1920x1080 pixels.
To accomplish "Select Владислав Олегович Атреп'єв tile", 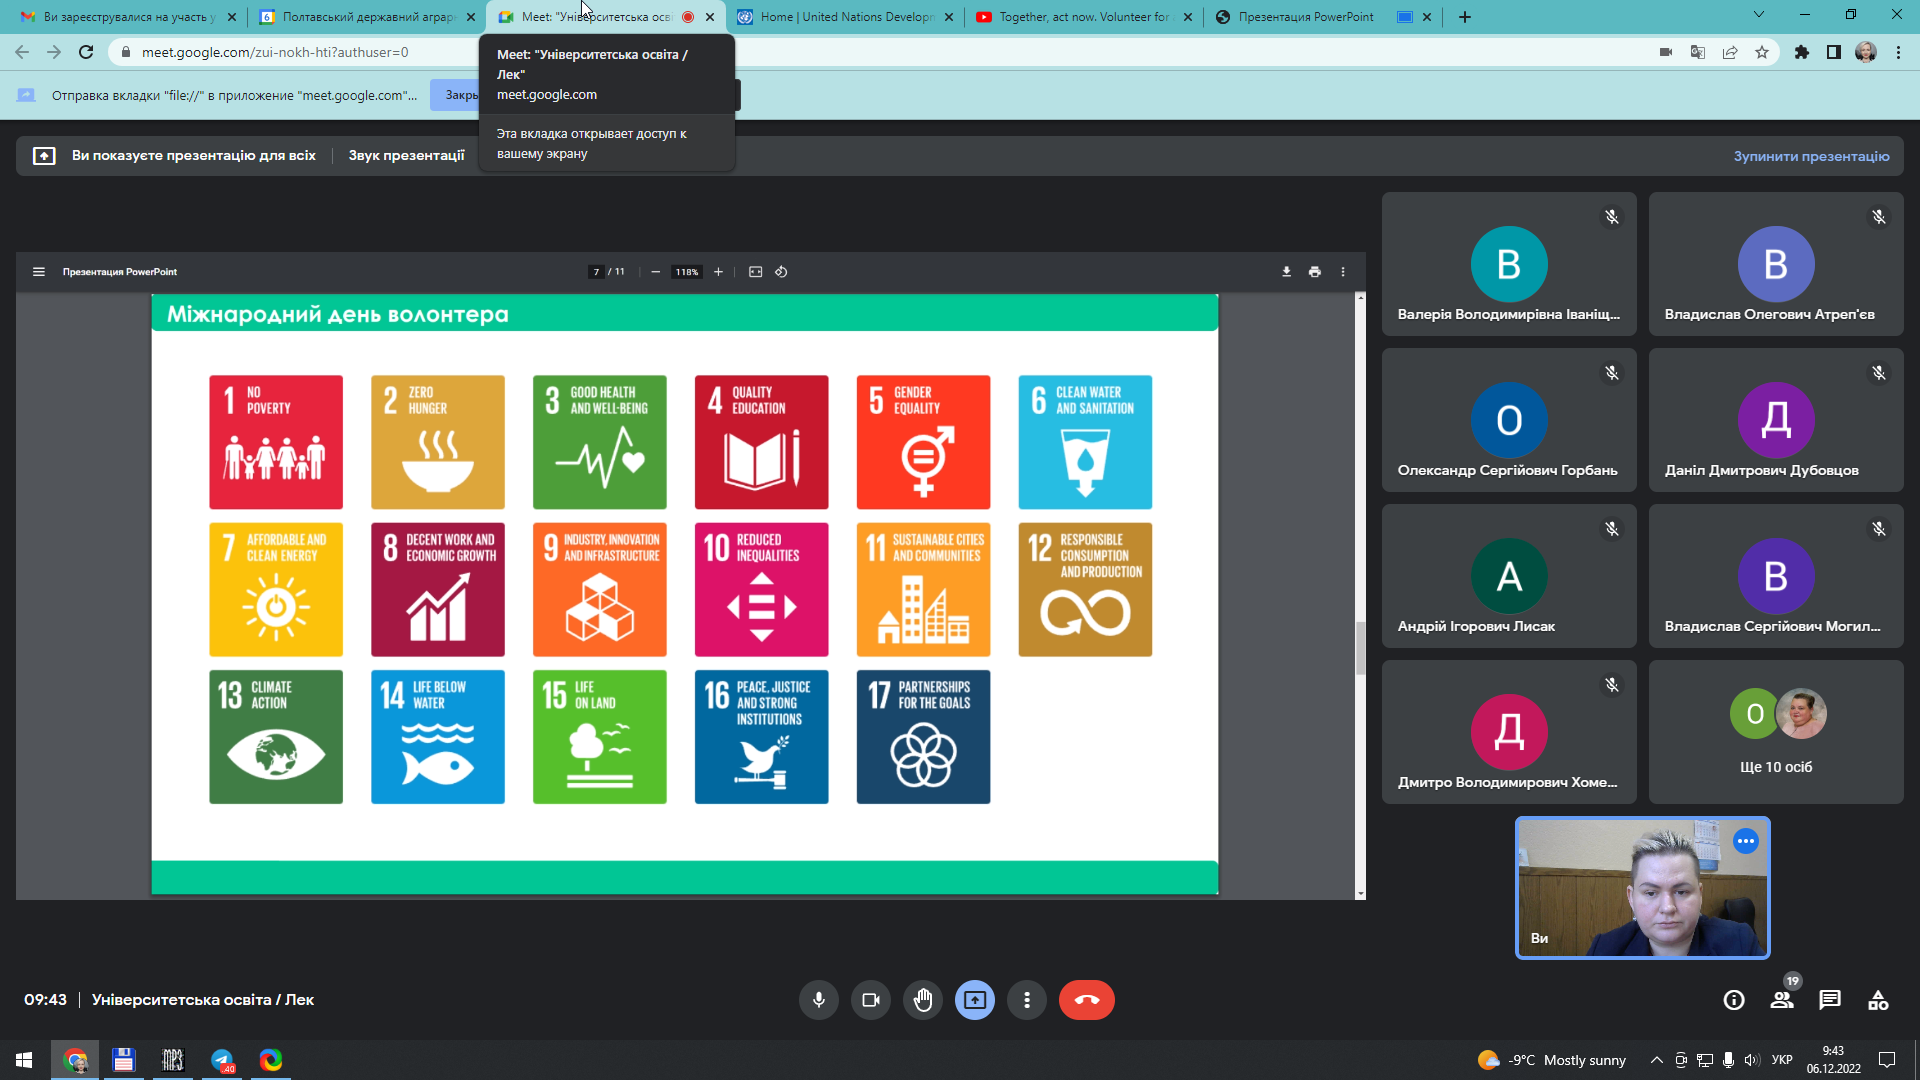I will click(x=1776, y=264).
